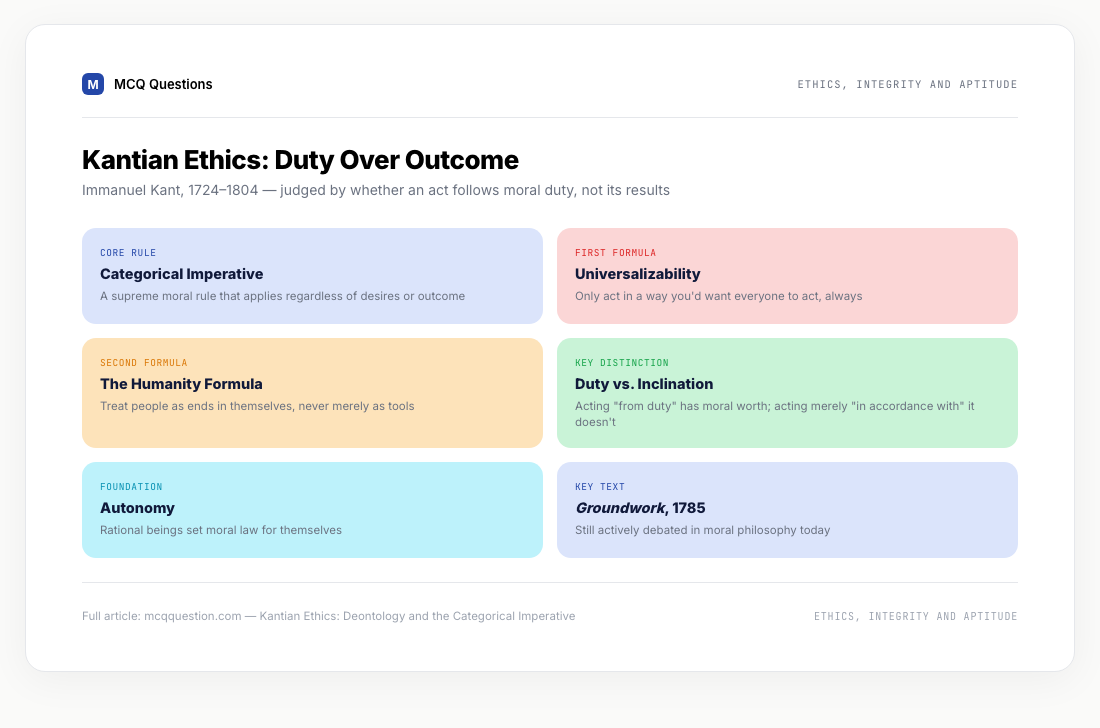Follow the Full article mcqquestion.com link
The image size is (1100, 728).
(x=328, y=616)
